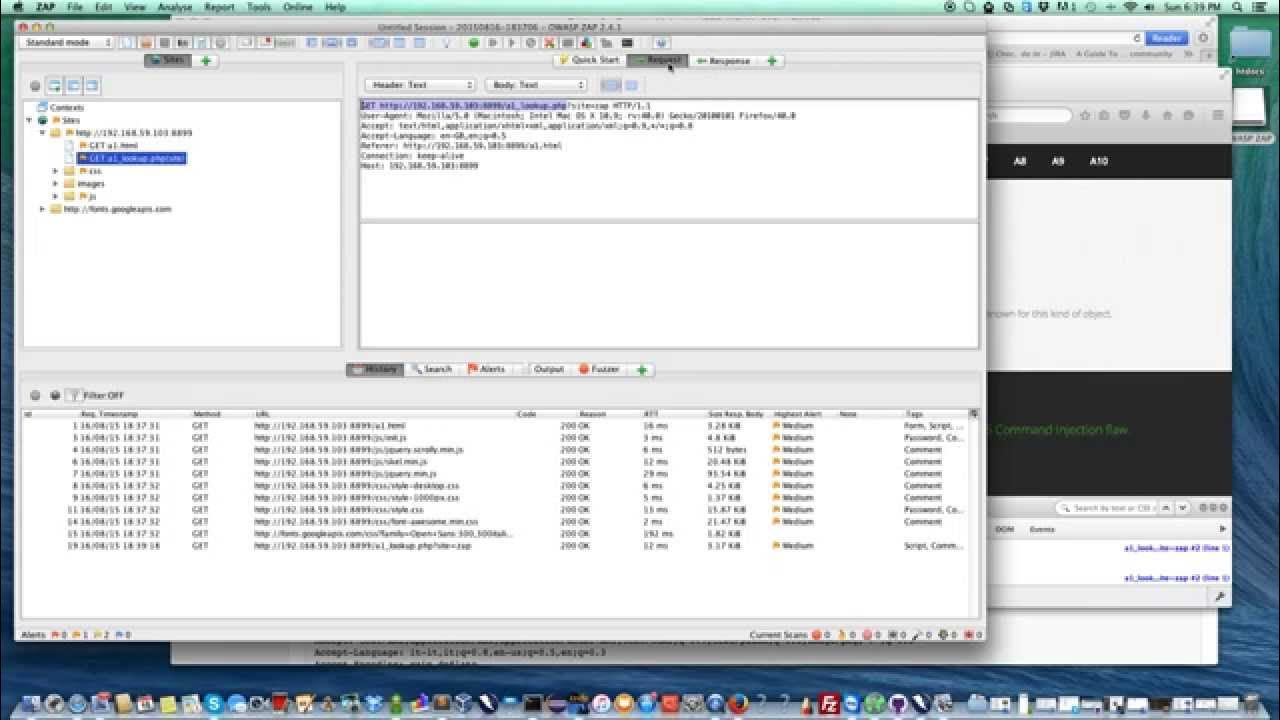Toggle the expand Sites tabs layout icon
This screenshot has width=1280, height=720.
tap(312, 42)
